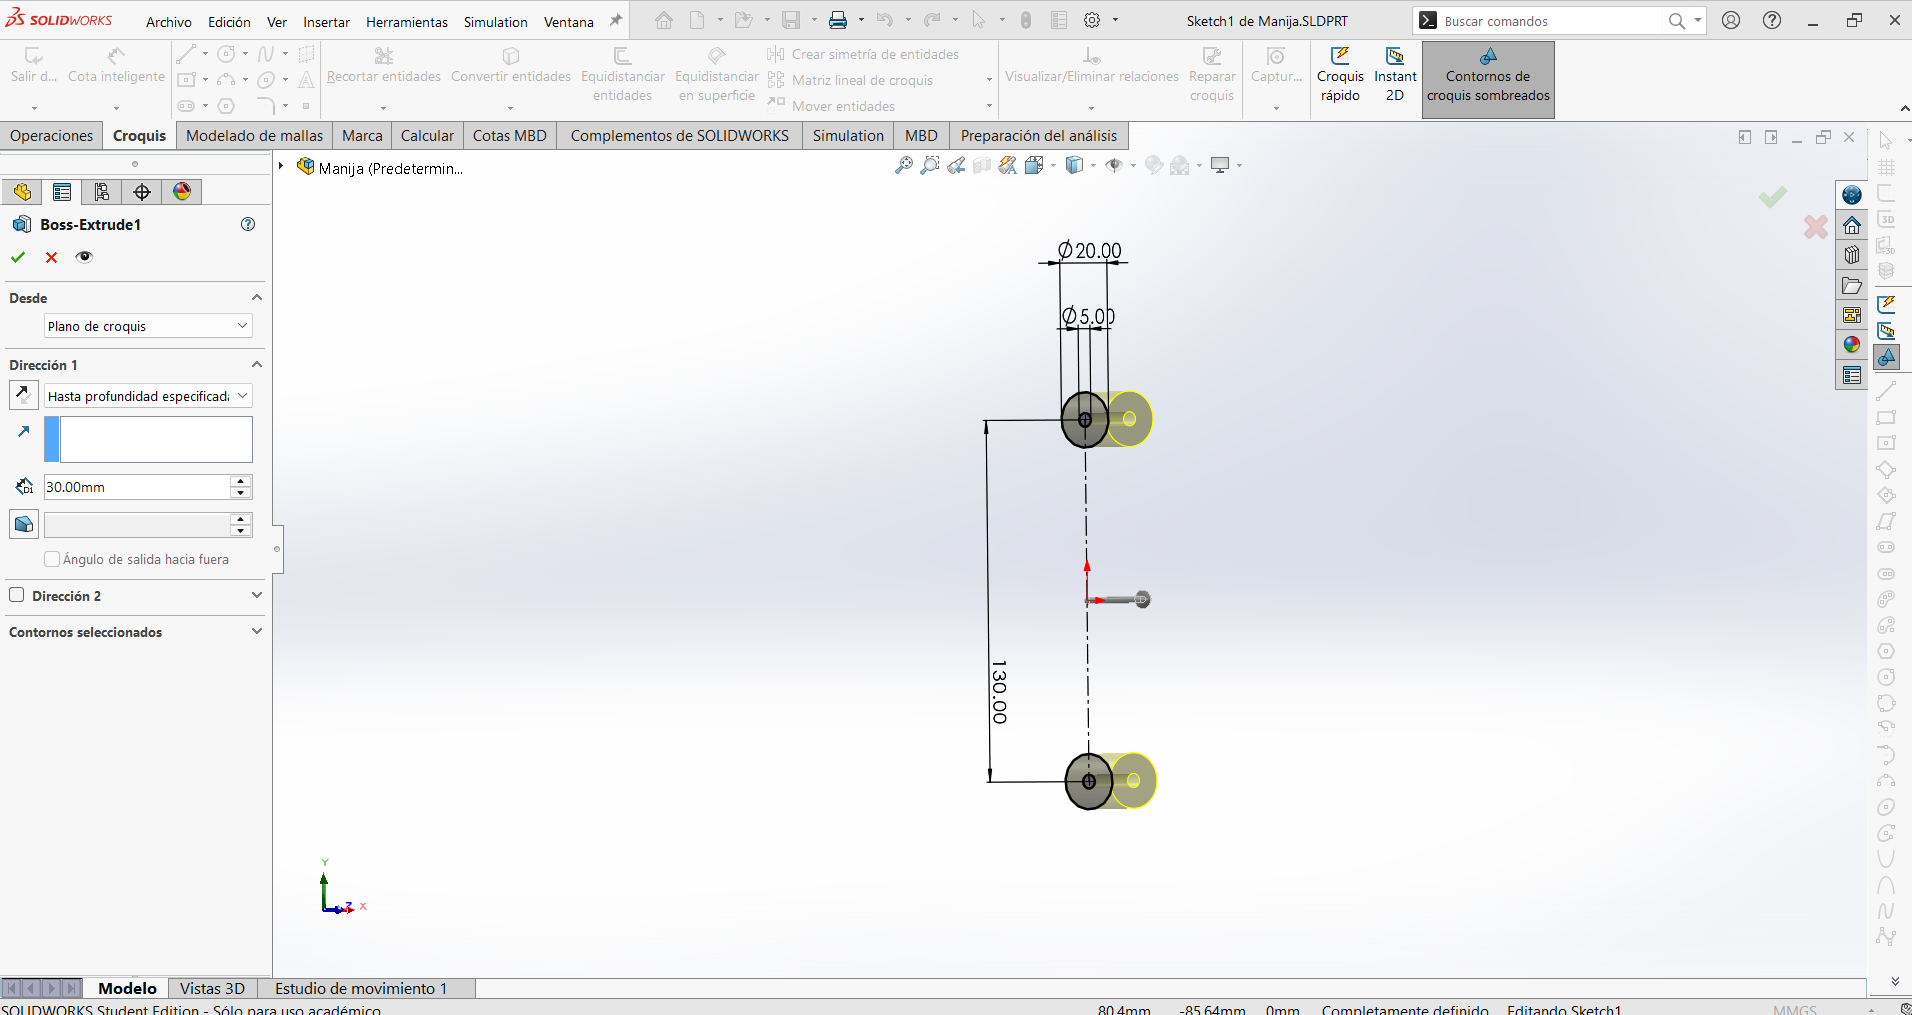Click the 30.00mm depth input field

click(x=137, y=487)
